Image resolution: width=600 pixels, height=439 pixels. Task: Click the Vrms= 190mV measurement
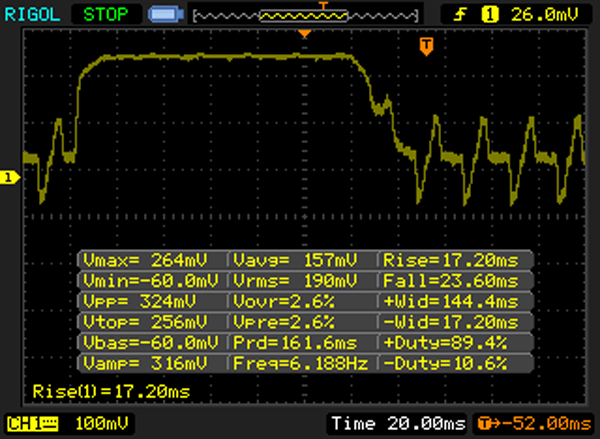295,281
